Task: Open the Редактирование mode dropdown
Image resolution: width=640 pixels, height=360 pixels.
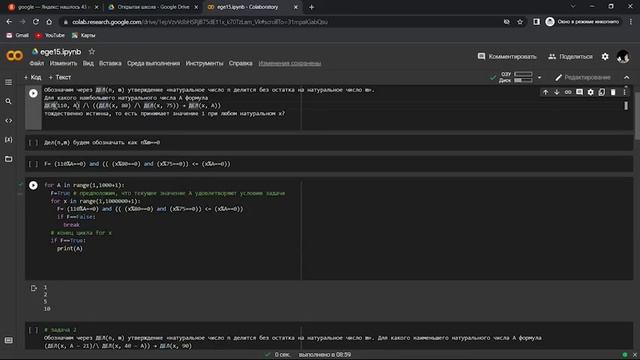Action: (583, 77)
